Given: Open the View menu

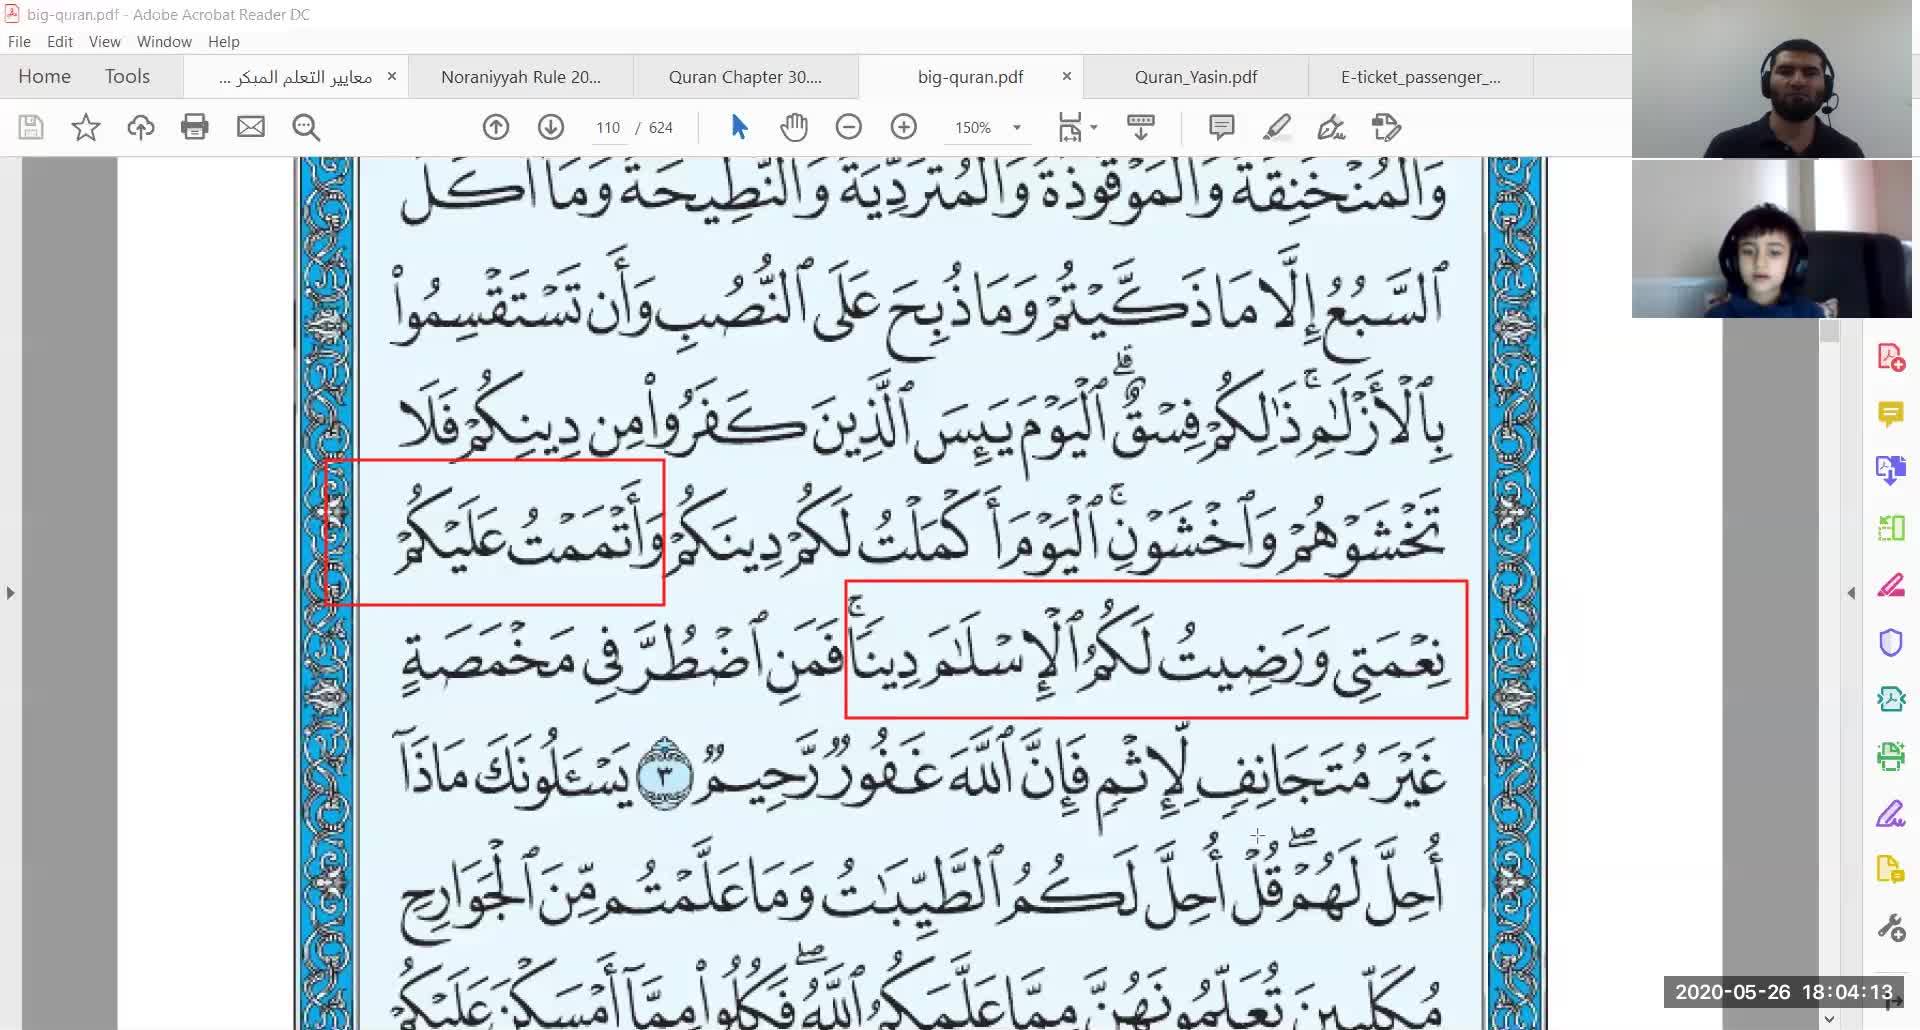Looking at the screenshot, I should pyautogui.click(x=104, y=42).
